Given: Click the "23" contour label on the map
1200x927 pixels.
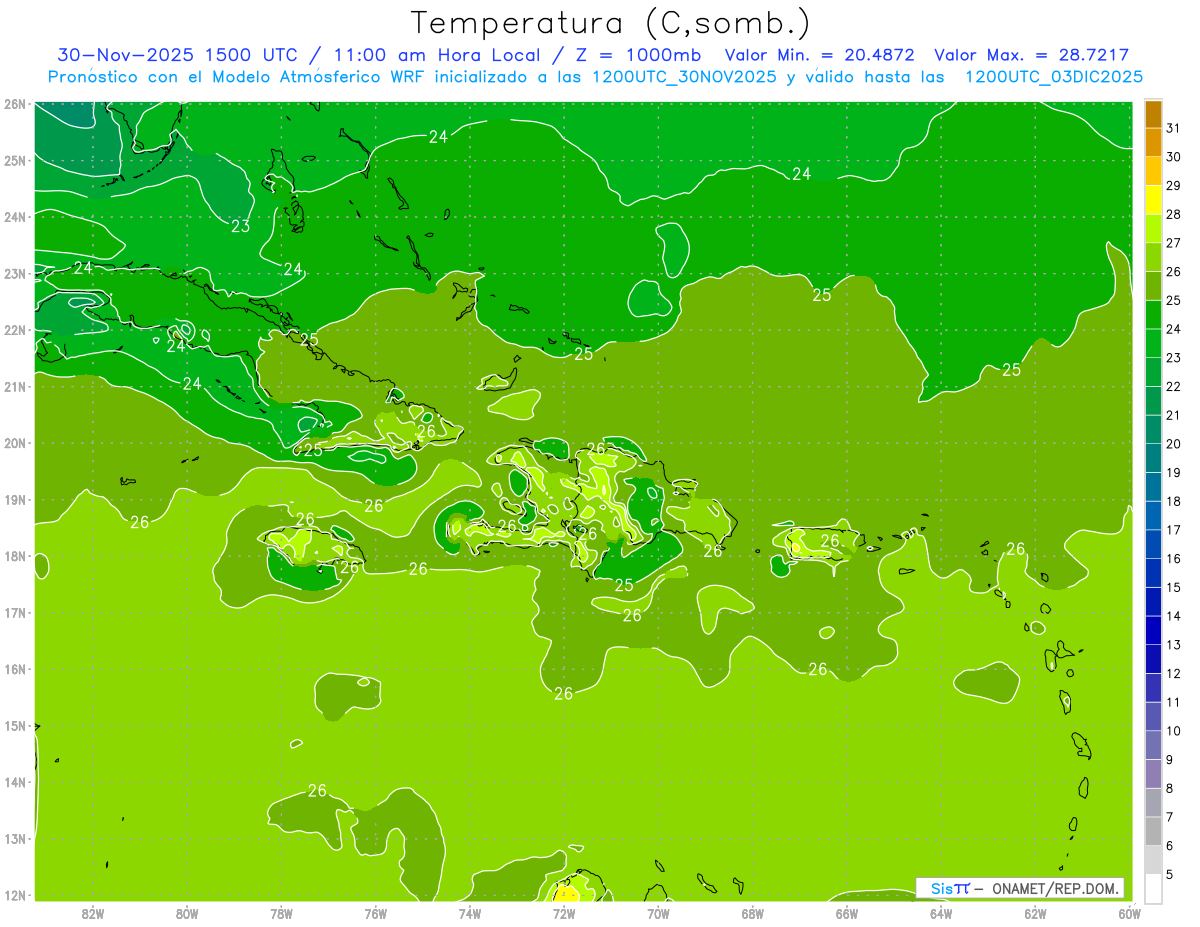Looking at the screenshot, I should (241, 226).
